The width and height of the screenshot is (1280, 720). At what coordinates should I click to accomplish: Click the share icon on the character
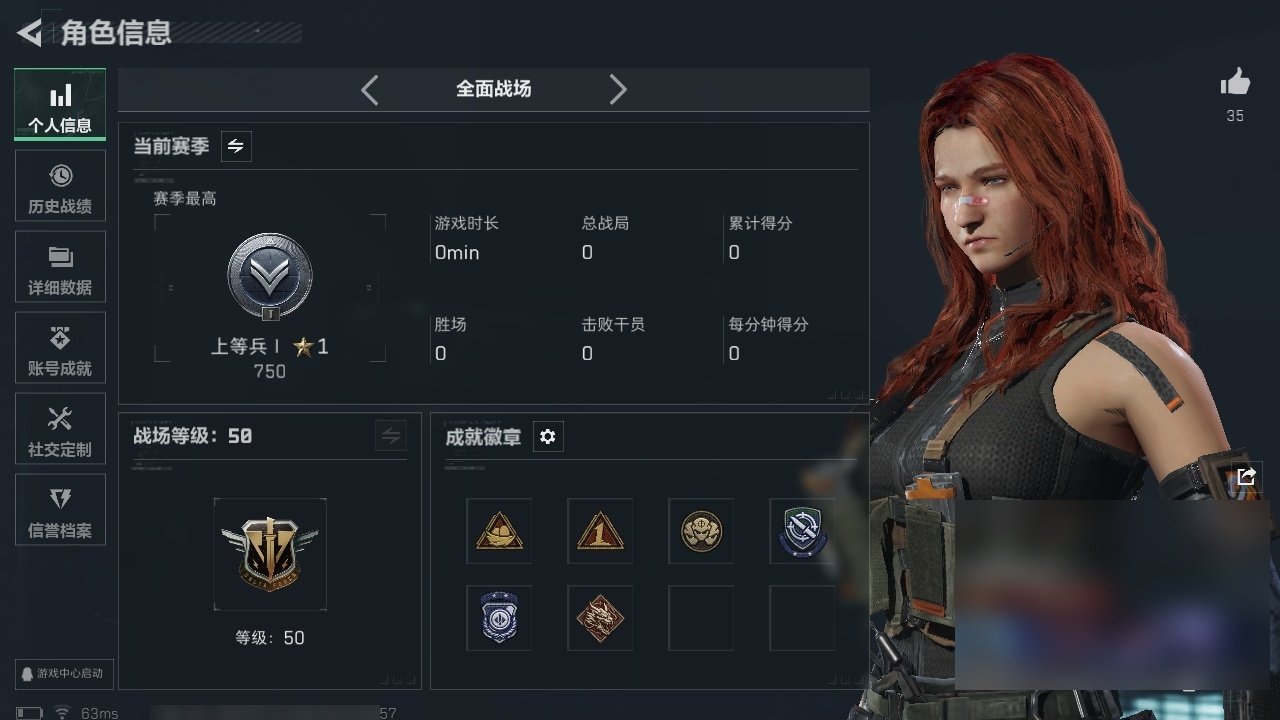(1246, 477)
